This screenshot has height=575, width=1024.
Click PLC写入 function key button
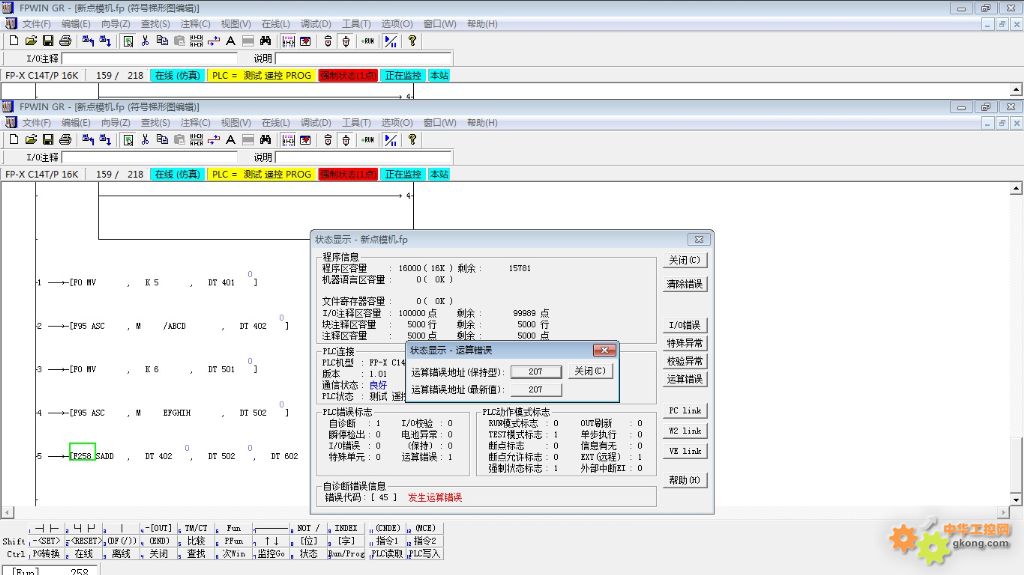(x=424, y=553)
